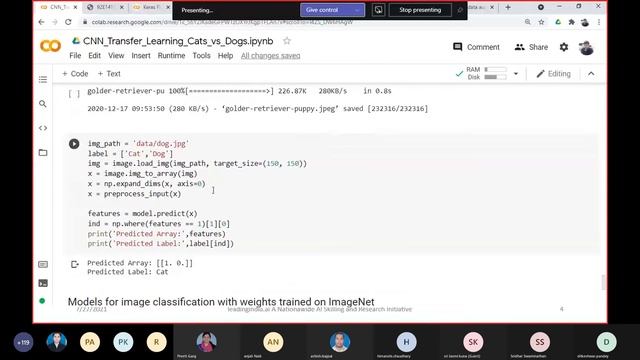Click the AN participant avatar
The width and height of the screenshot is (640, 360).
(x=273, y=342)
